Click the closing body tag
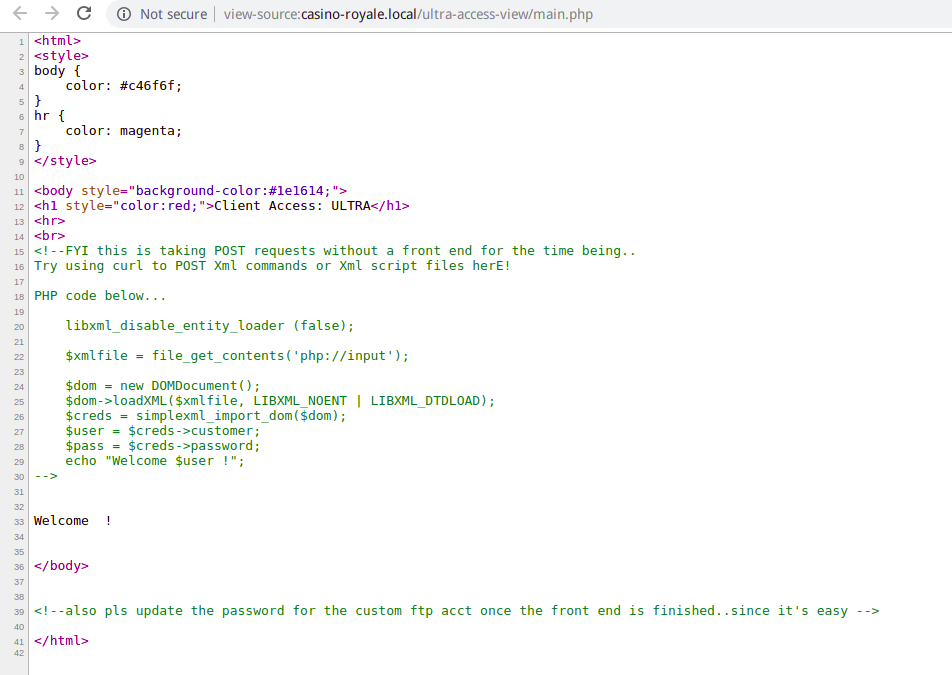Screen dimensions: 952x675 61,566
